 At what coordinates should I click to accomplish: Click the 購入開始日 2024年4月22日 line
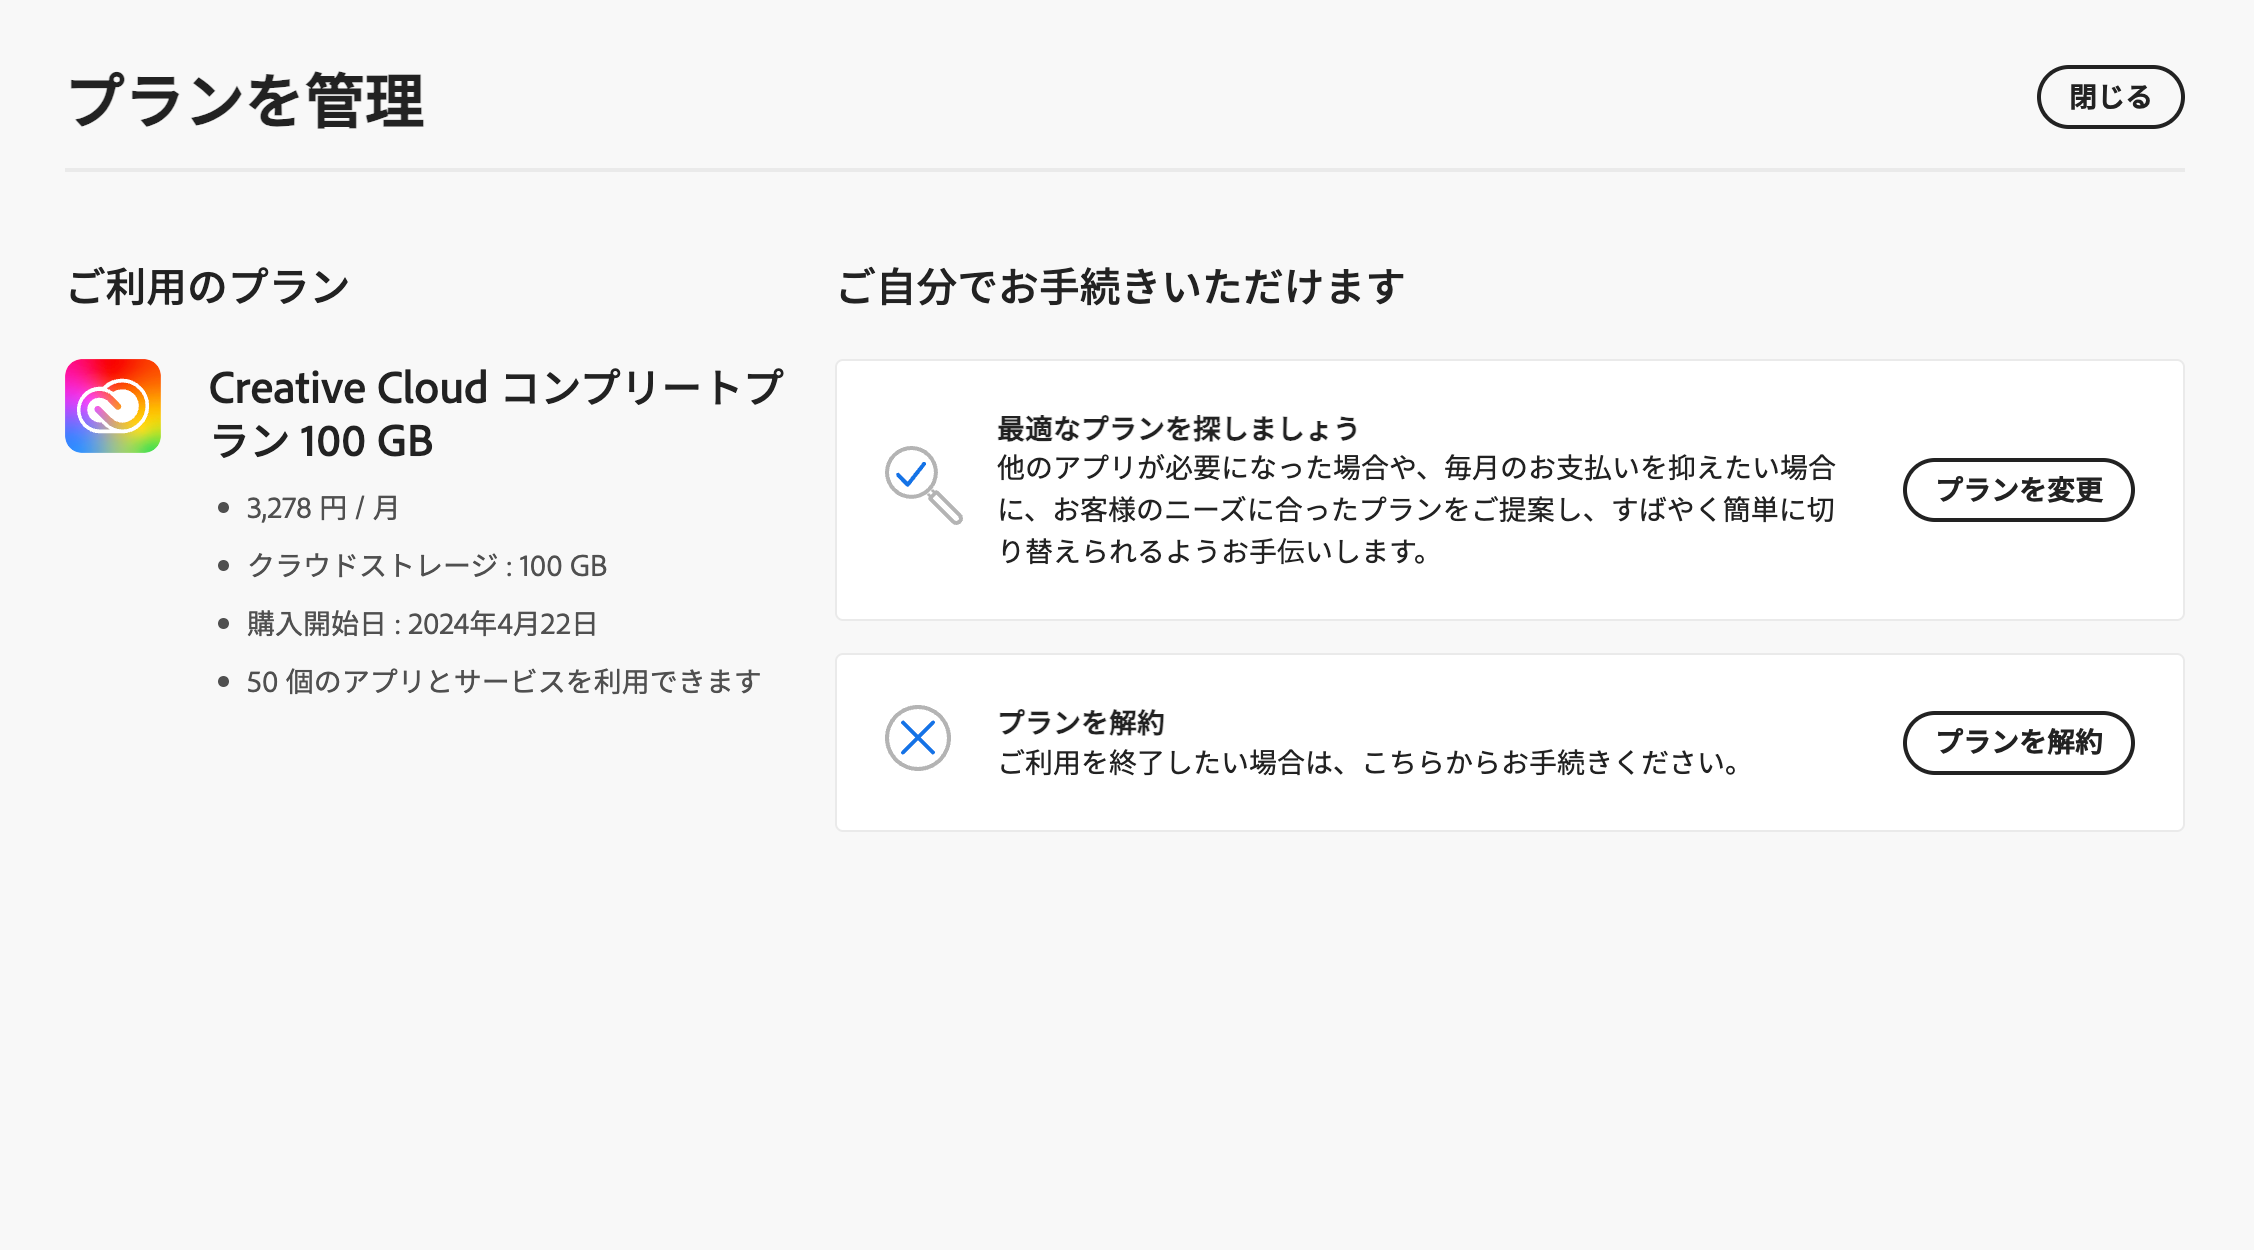point(421,624)
